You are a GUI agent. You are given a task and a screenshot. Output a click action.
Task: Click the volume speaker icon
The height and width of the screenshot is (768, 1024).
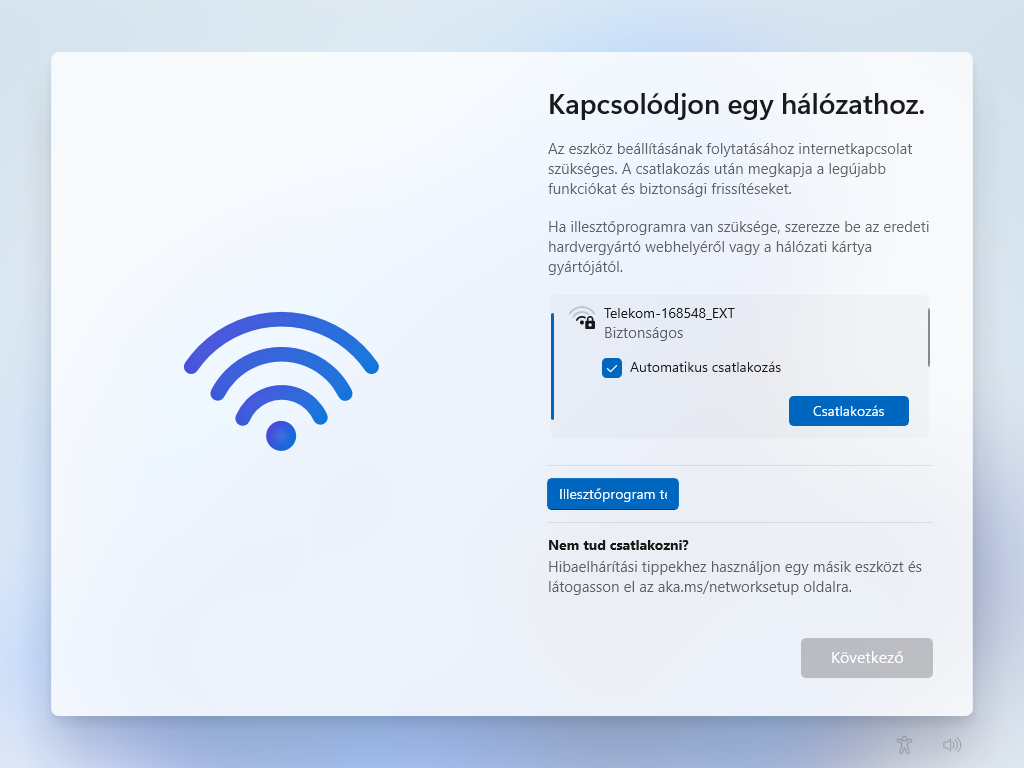point(952,744)
